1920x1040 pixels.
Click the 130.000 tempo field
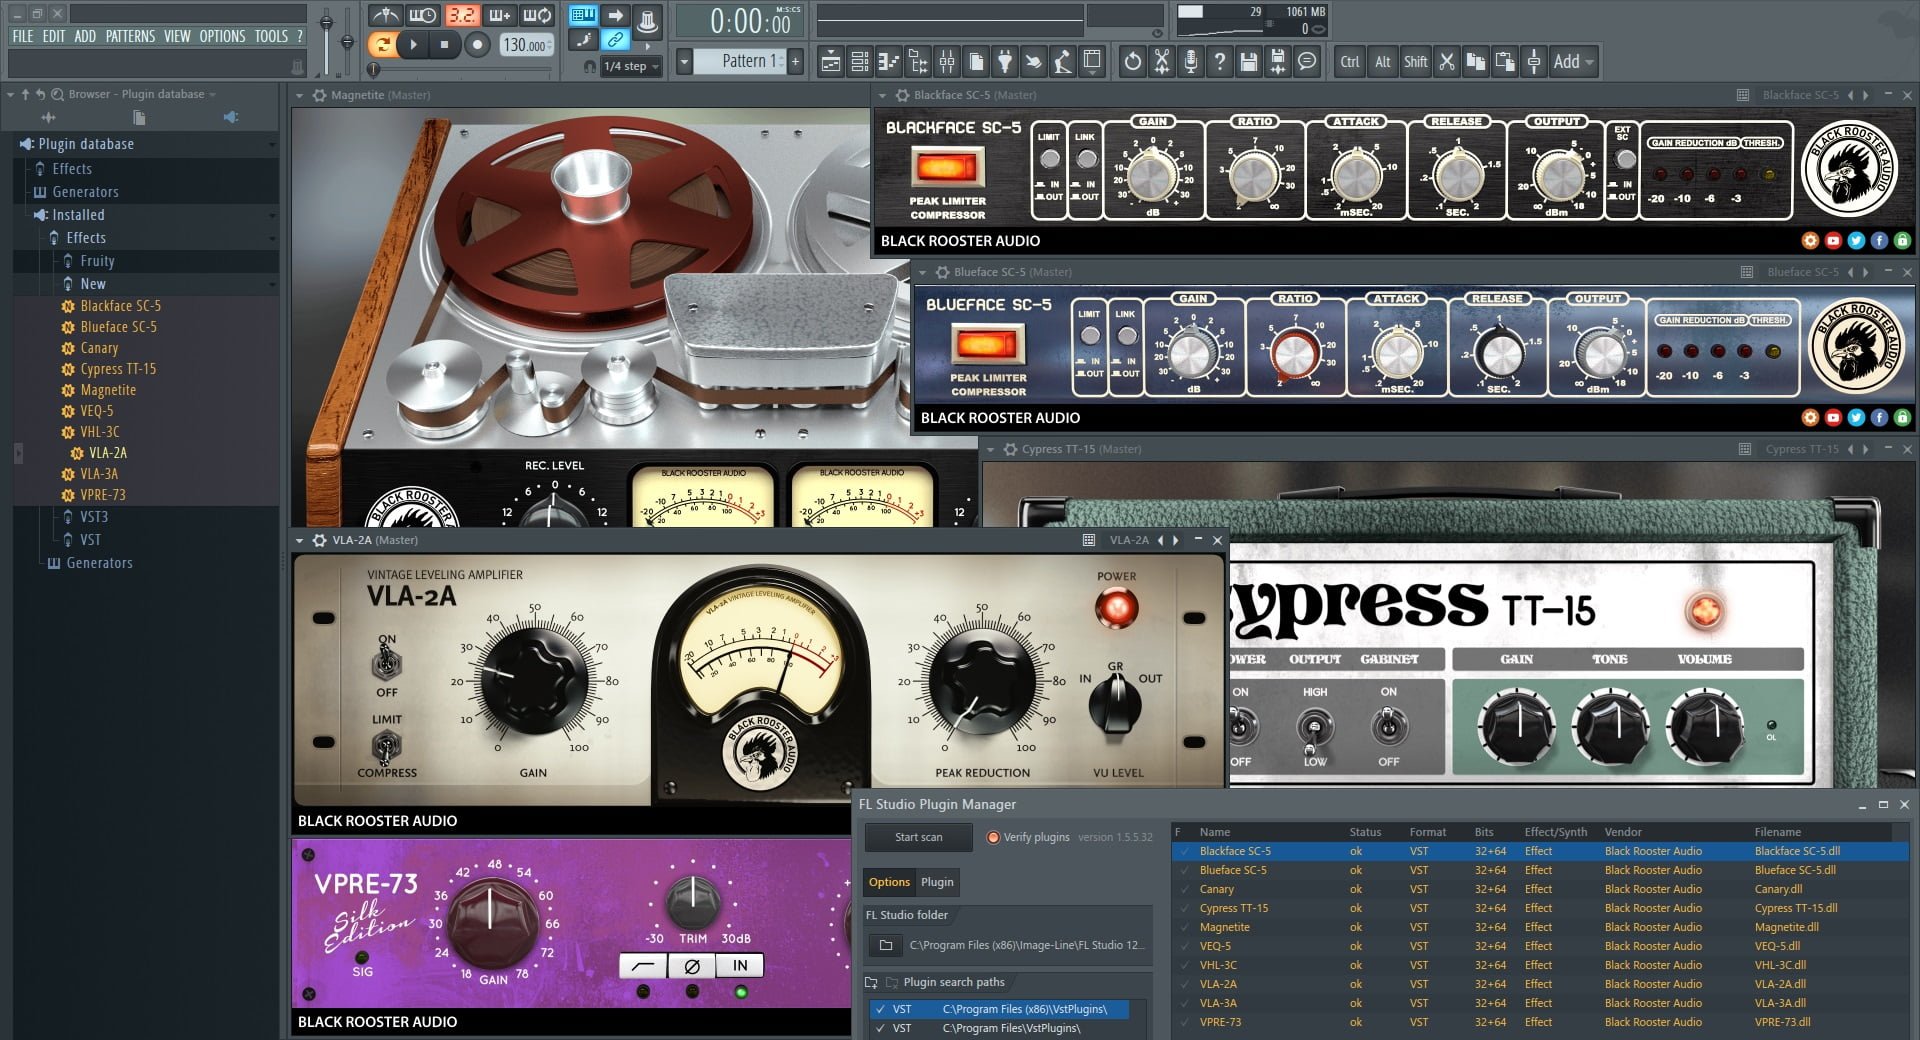pos(526,45)
